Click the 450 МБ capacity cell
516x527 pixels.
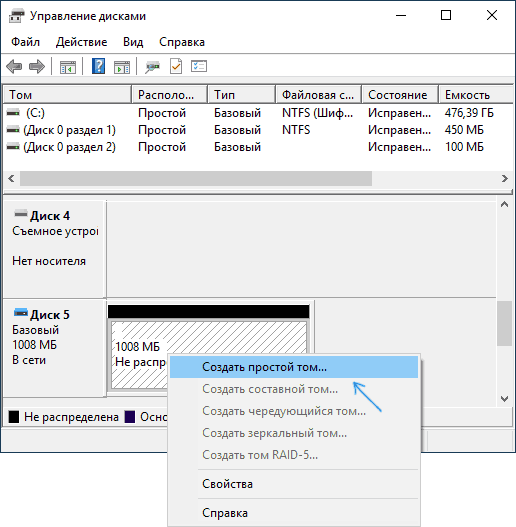(464, 130)
